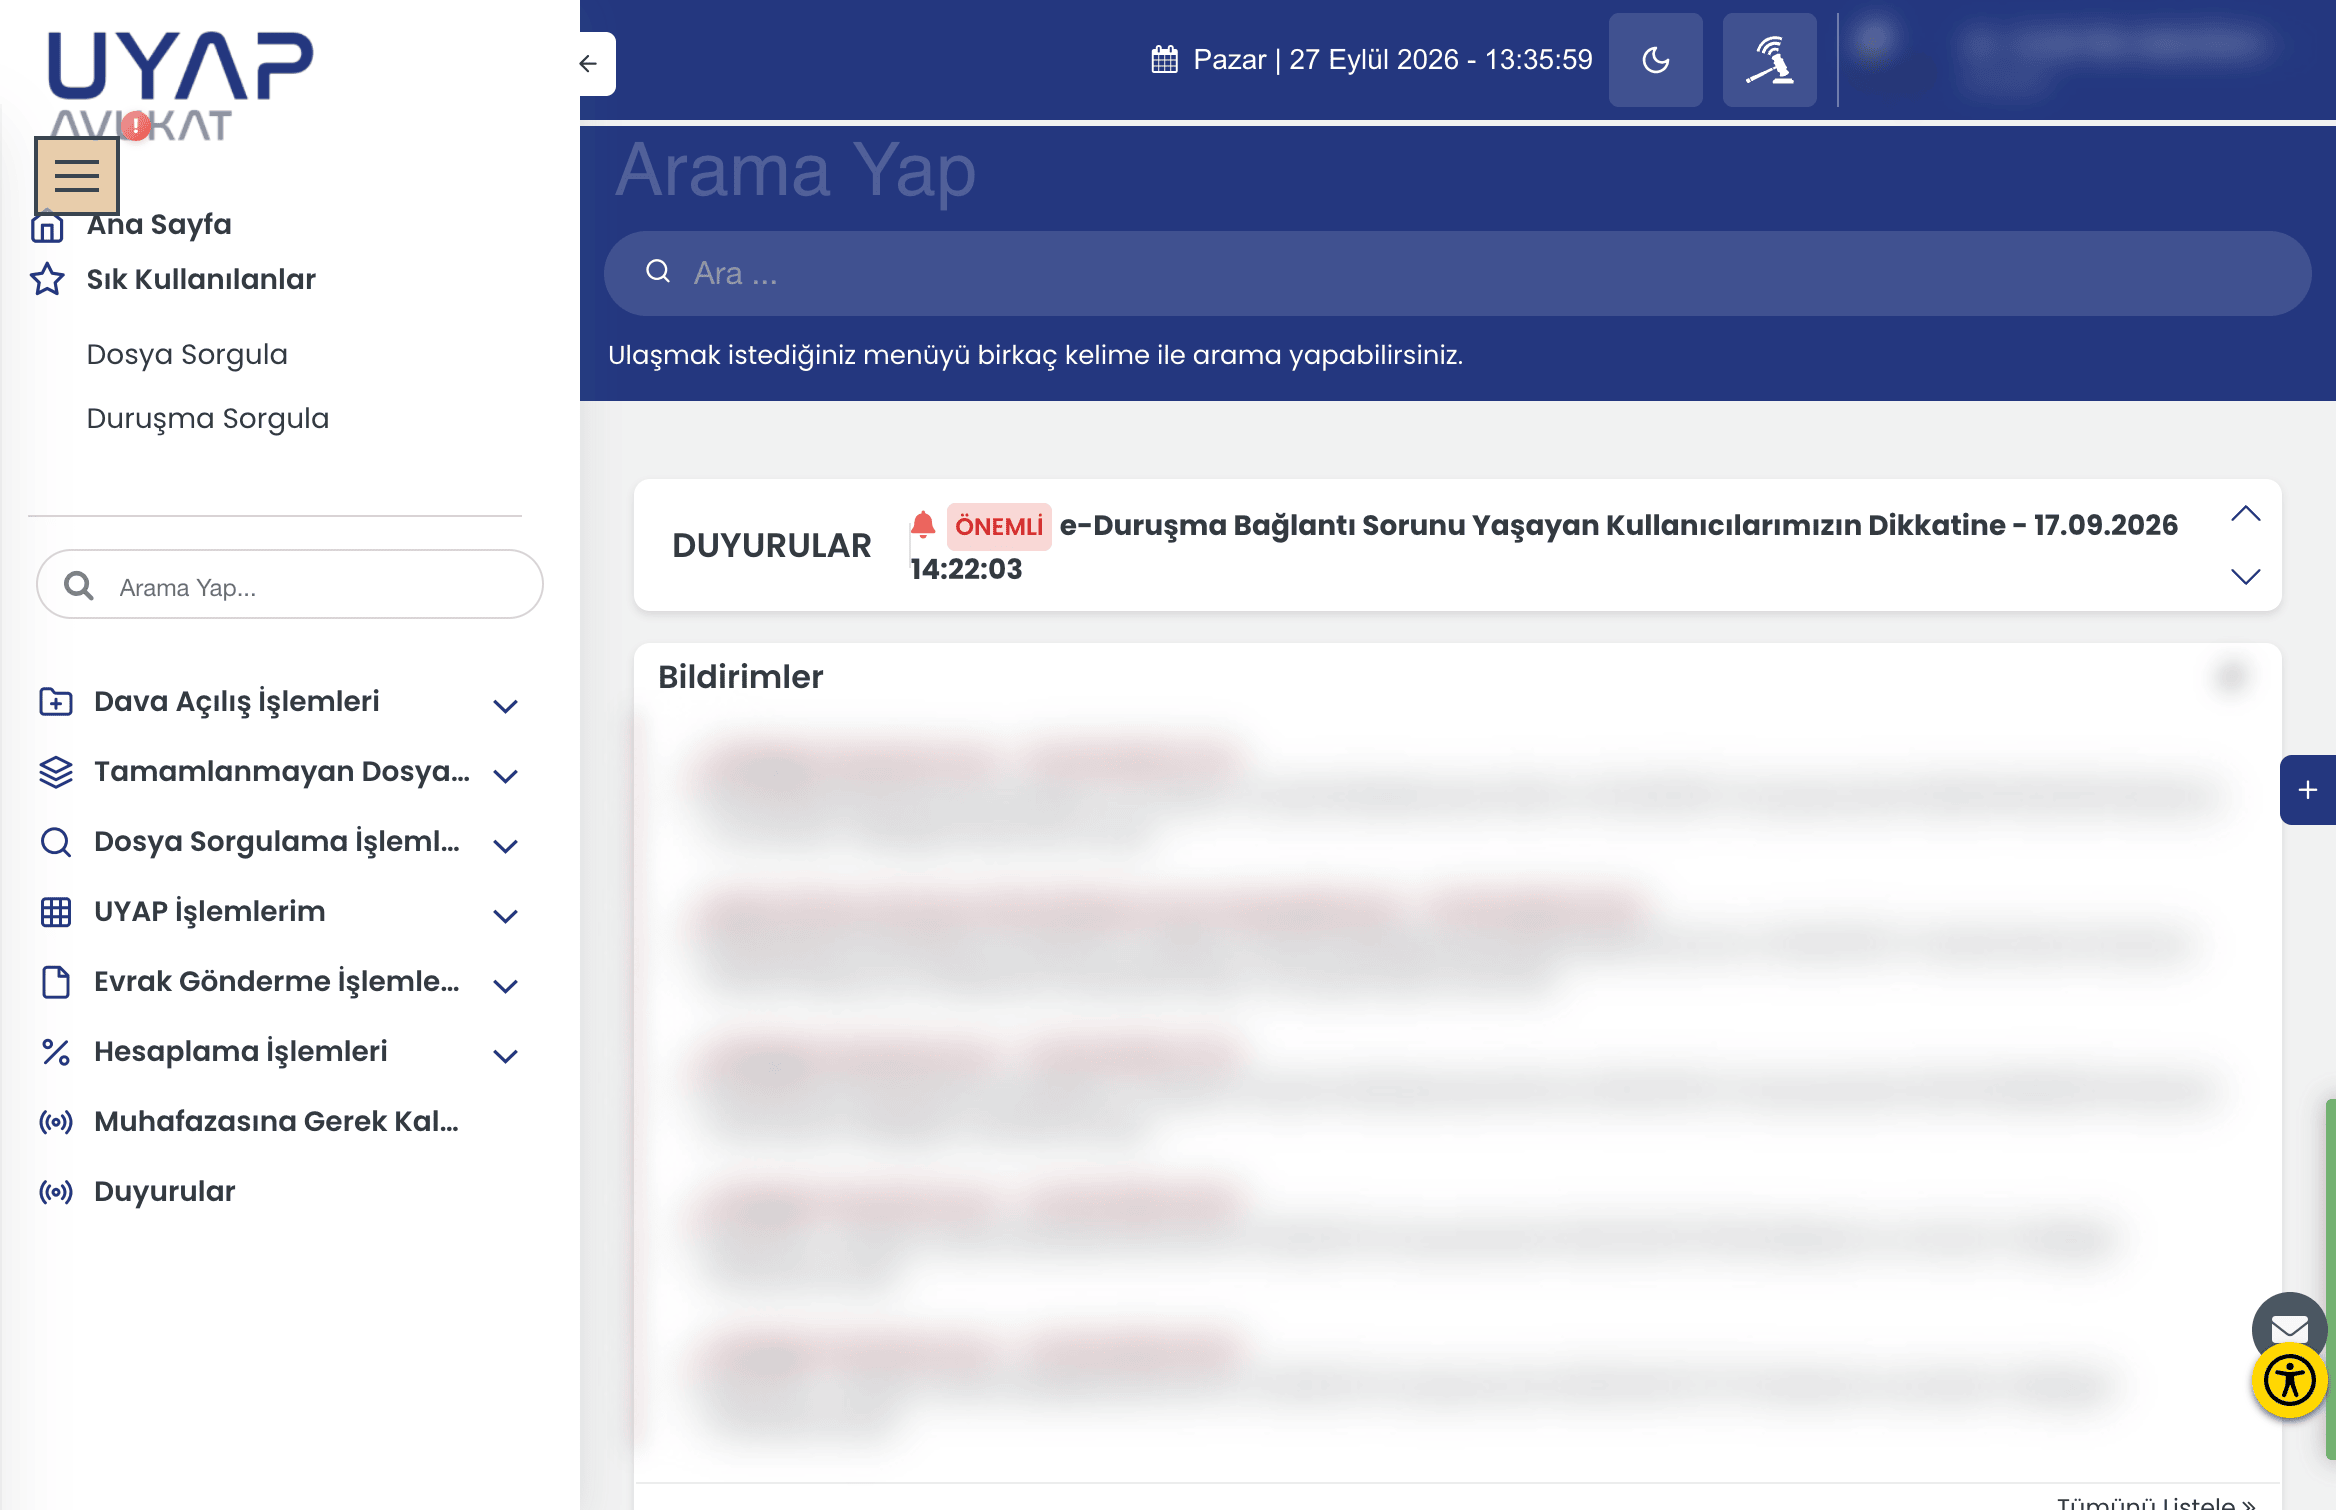This screenshot has width=2336, height=1510.
Task: Click the sidebar Arama Yap search field
Action: 290,585
